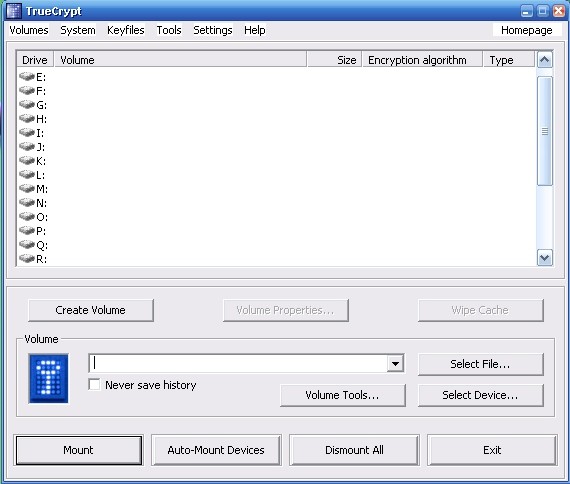This screenshot has width=570, height=484.
Task: Click the drive list scroll down arrow
Action: tap(545, 258)
